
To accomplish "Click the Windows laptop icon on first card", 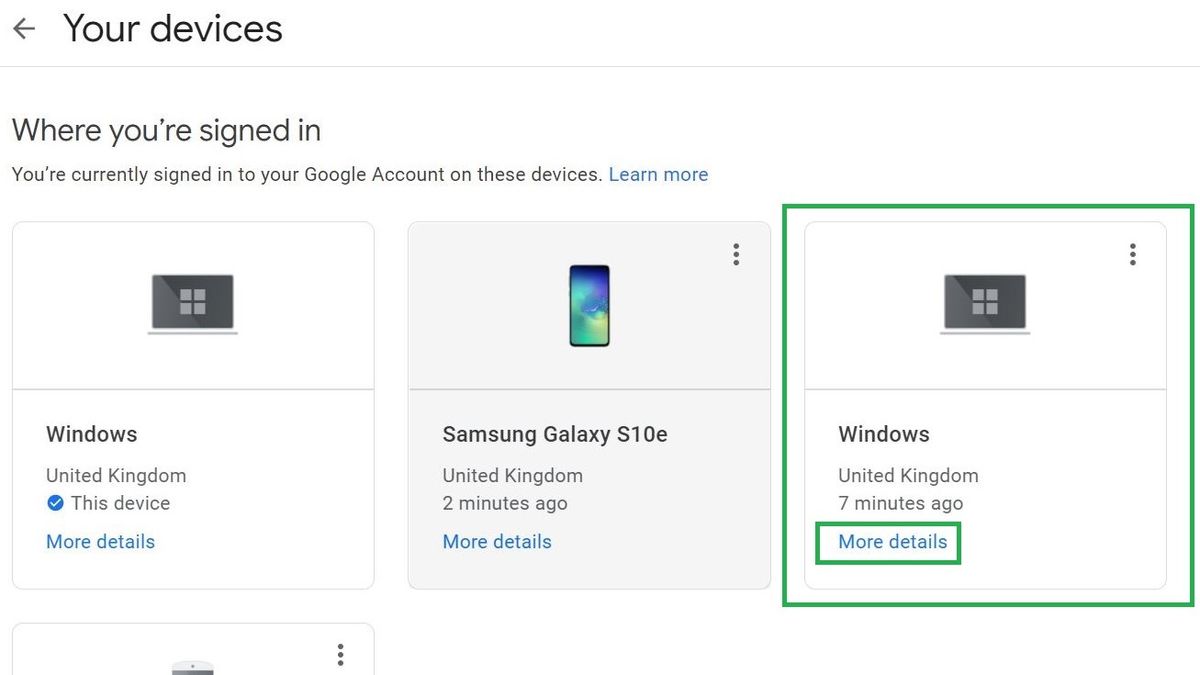I will (193, 303).
